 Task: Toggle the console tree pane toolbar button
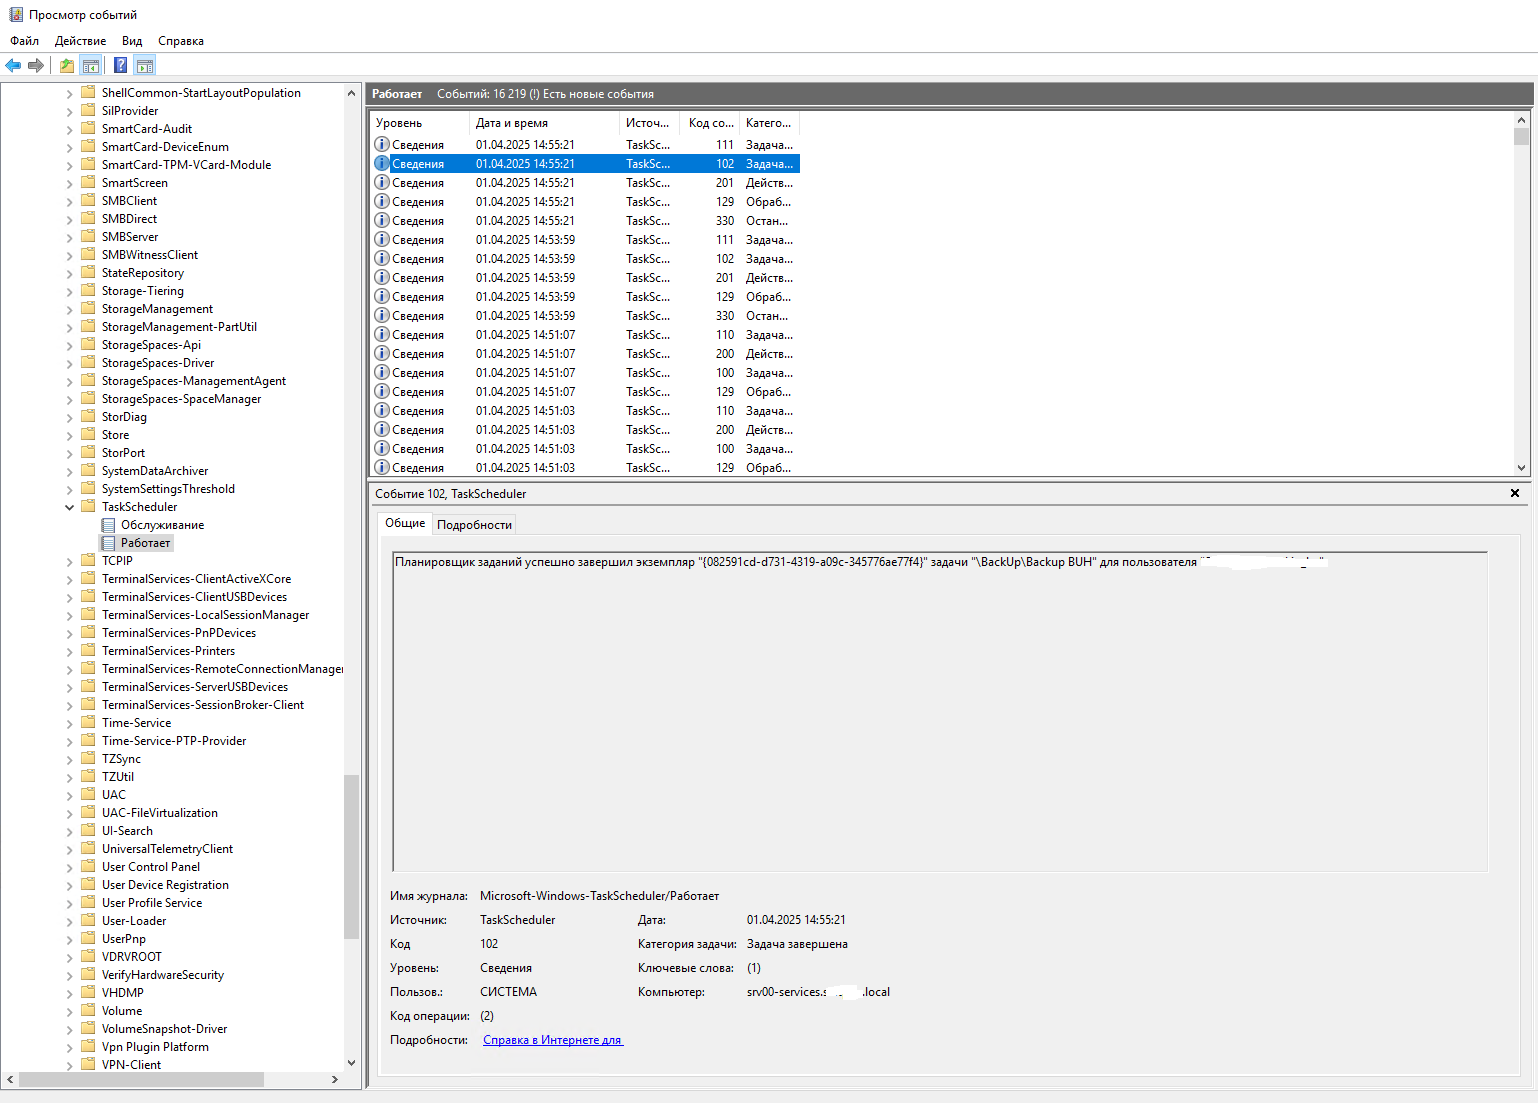[91, 66]
